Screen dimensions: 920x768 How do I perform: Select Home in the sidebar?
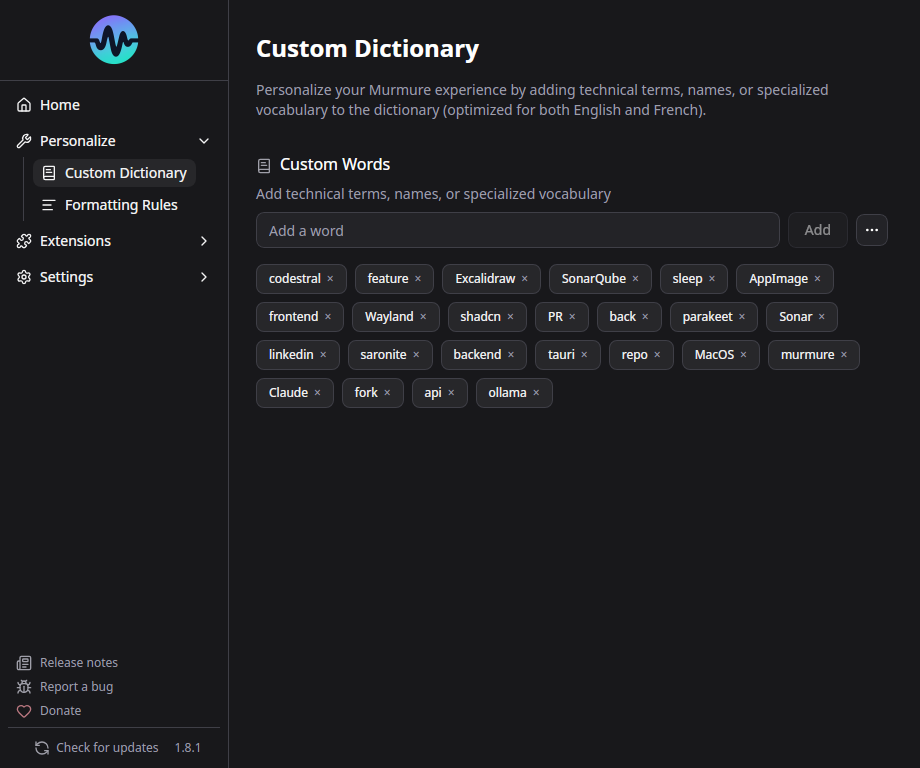(x=60, y=104)
